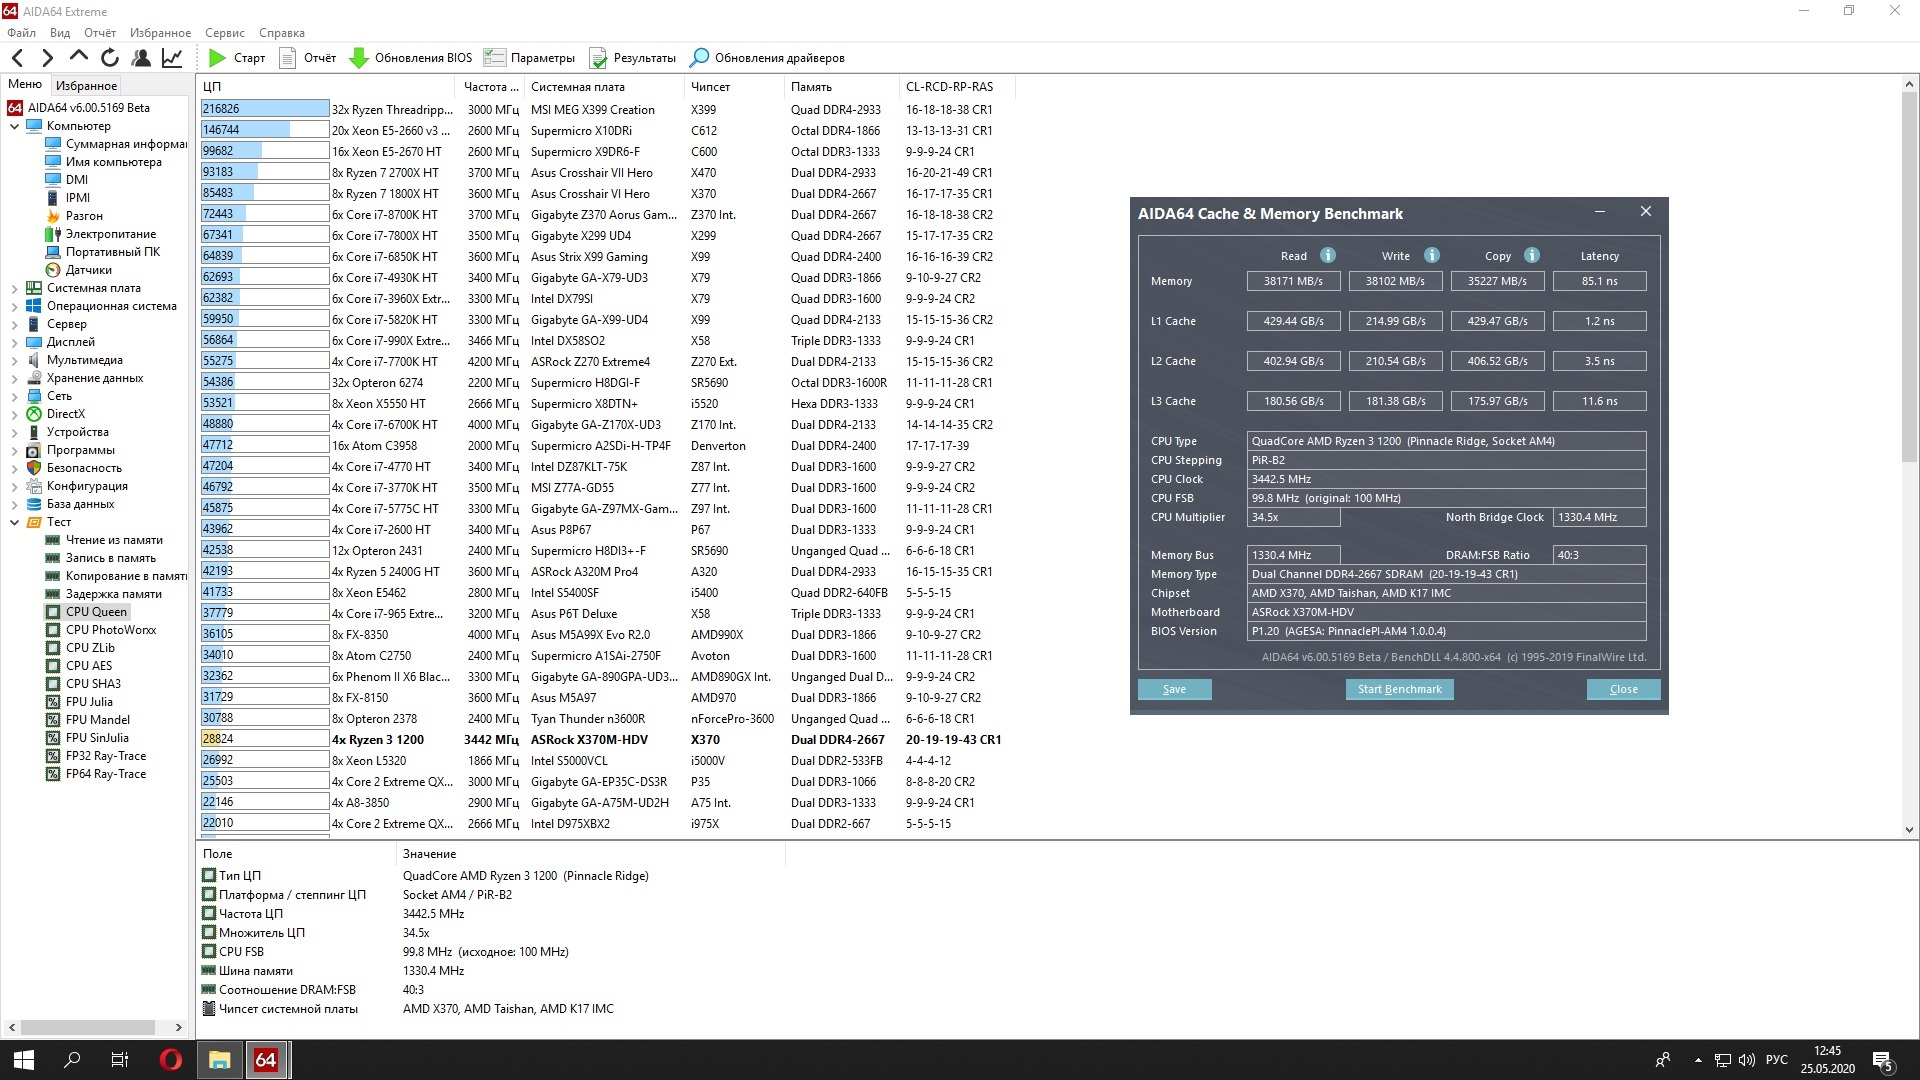The image size is (1920, 1080).
Task: Click the ЦП column header
Action: pos(326,87)
